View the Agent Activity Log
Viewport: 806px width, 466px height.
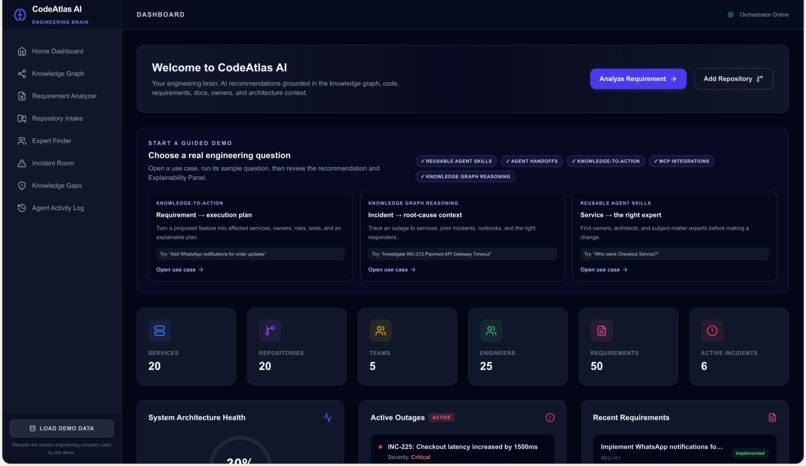point(62,208)
